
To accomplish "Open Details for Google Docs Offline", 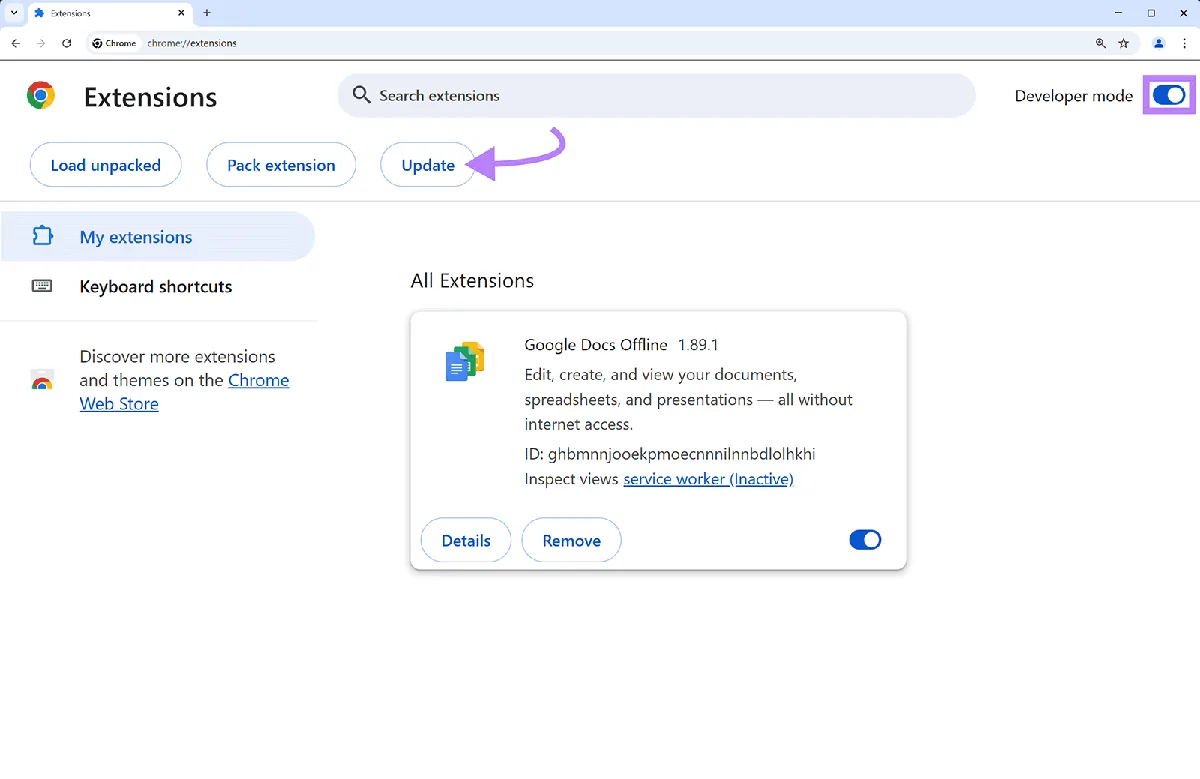I will 466,540.
